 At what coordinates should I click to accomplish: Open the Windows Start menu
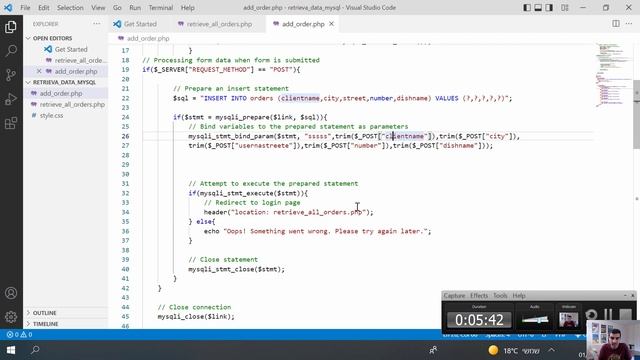tap(11, 350)
